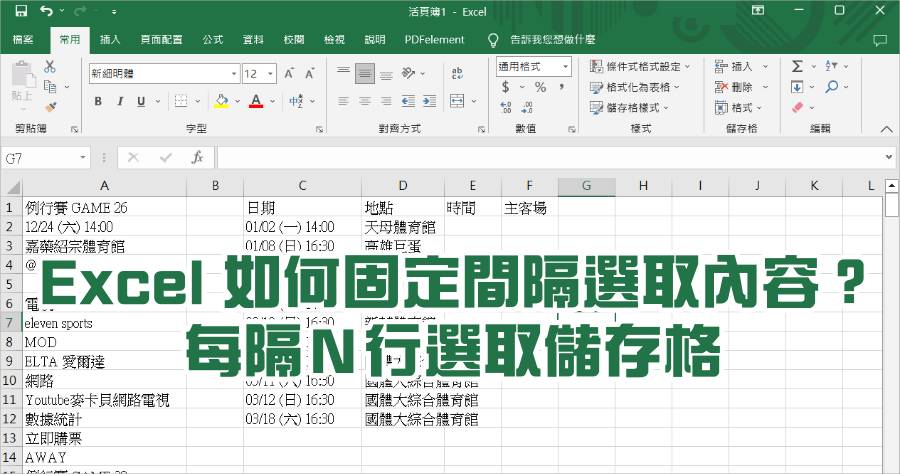Open 儲存格樣式 cell styles
This screenshot has width=900, height=474.
629,107
